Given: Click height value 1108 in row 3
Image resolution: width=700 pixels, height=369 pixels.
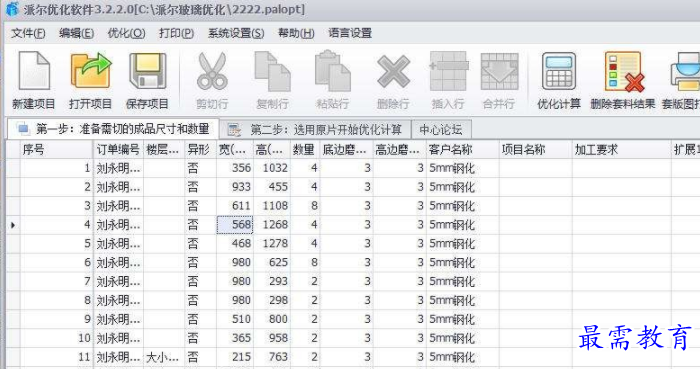Looking at the screenshot, I should [275, 206].
